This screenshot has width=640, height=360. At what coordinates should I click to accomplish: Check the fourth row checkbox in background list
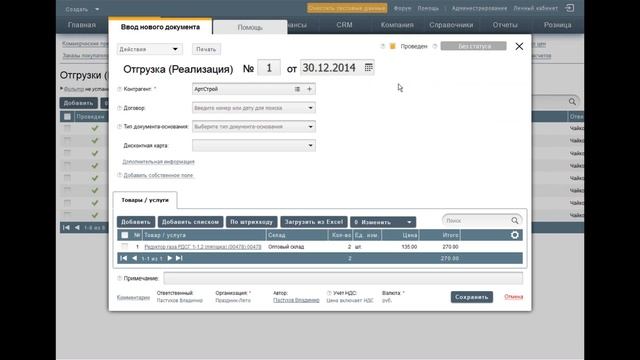(67, 165)
